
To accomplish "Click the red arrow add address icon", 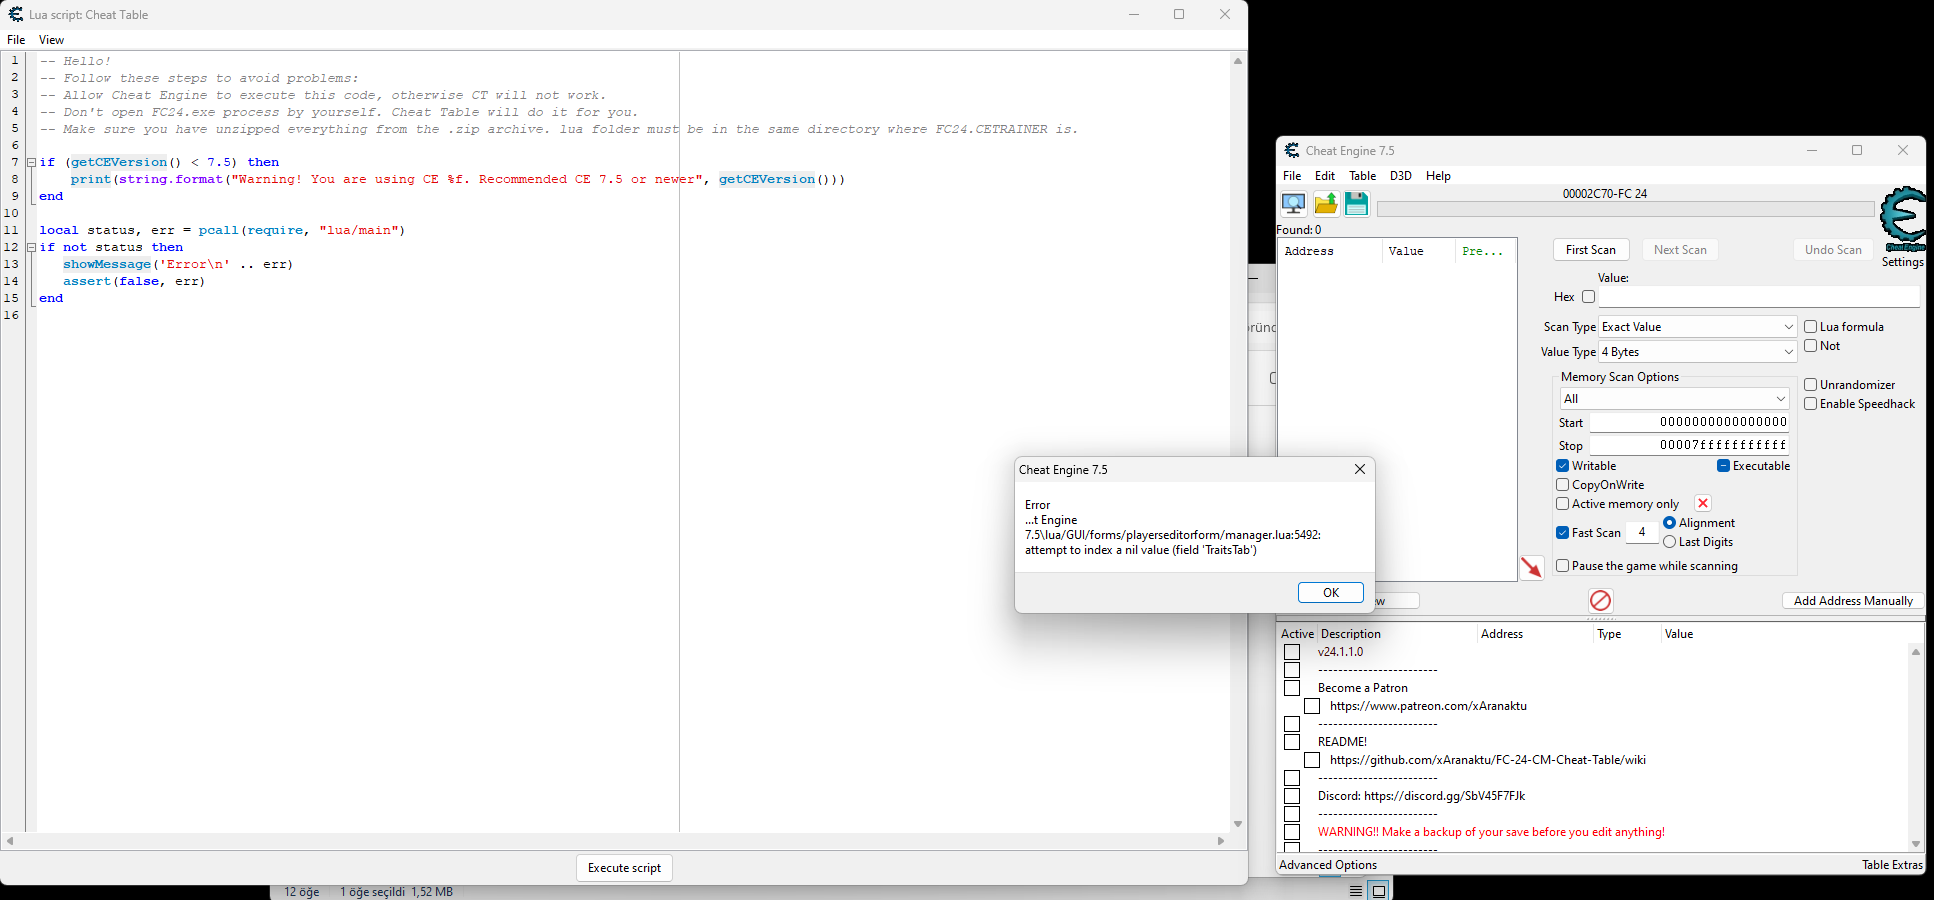I will 1531,568.
